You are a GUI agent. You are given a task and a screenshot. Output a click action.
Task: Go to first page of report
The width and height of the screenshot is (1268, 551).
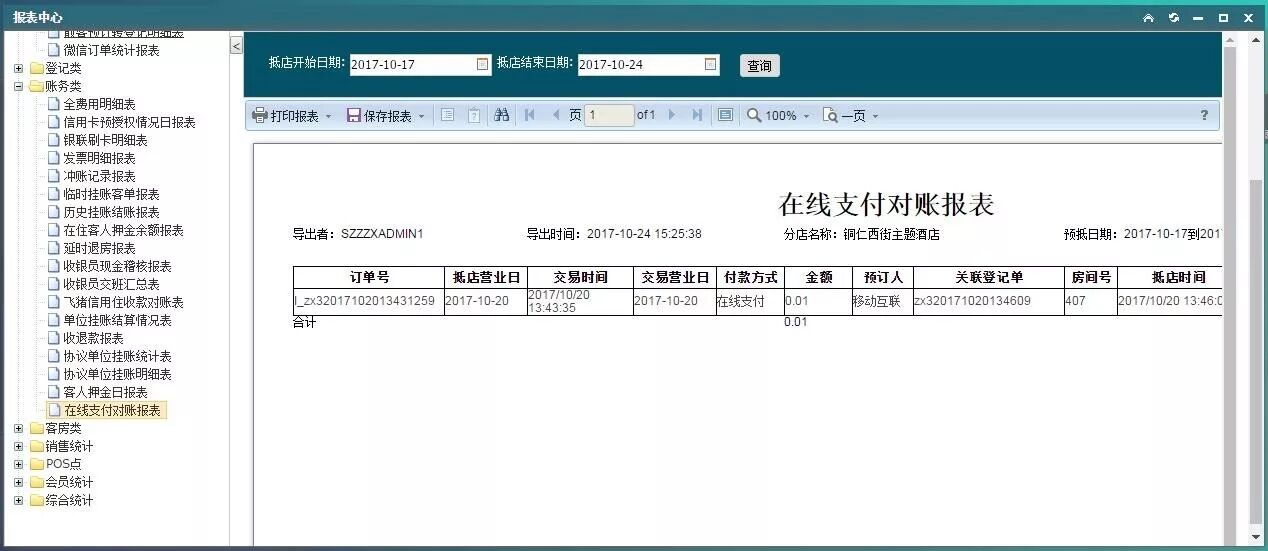(530, 115)
